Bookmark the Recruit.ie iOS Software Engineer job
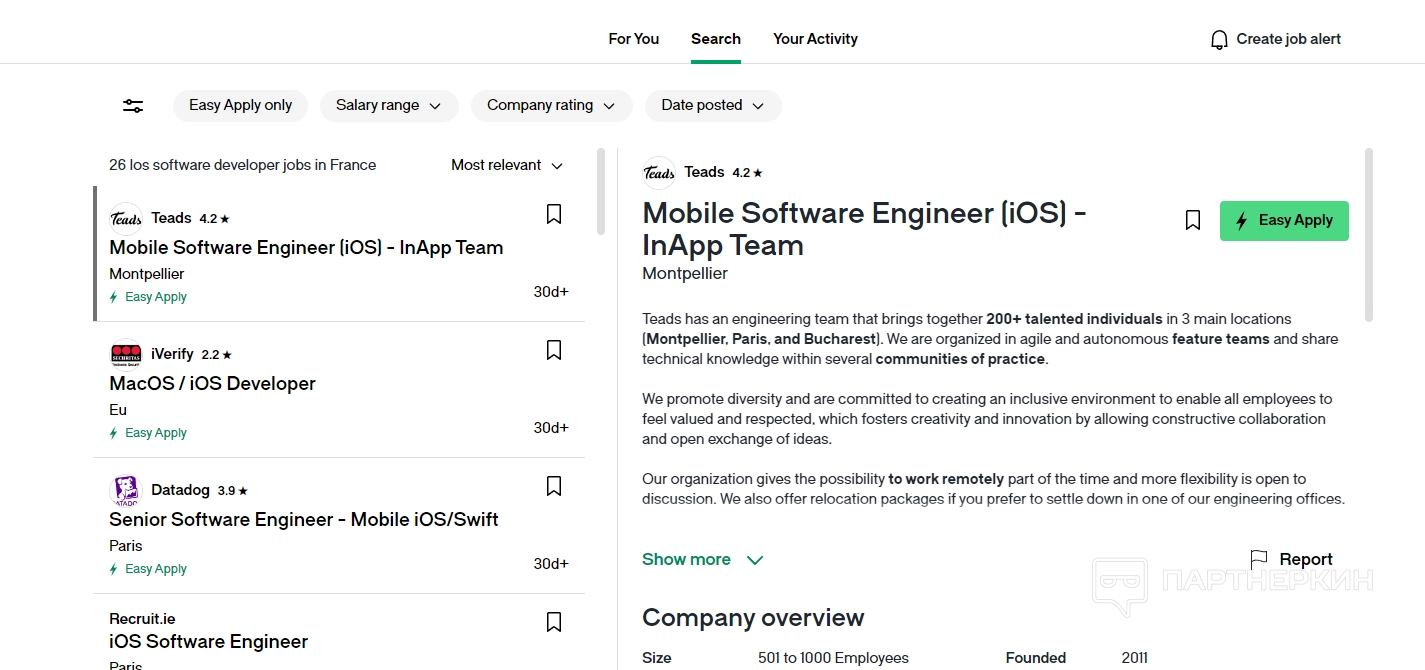 [x=554, y=622]
